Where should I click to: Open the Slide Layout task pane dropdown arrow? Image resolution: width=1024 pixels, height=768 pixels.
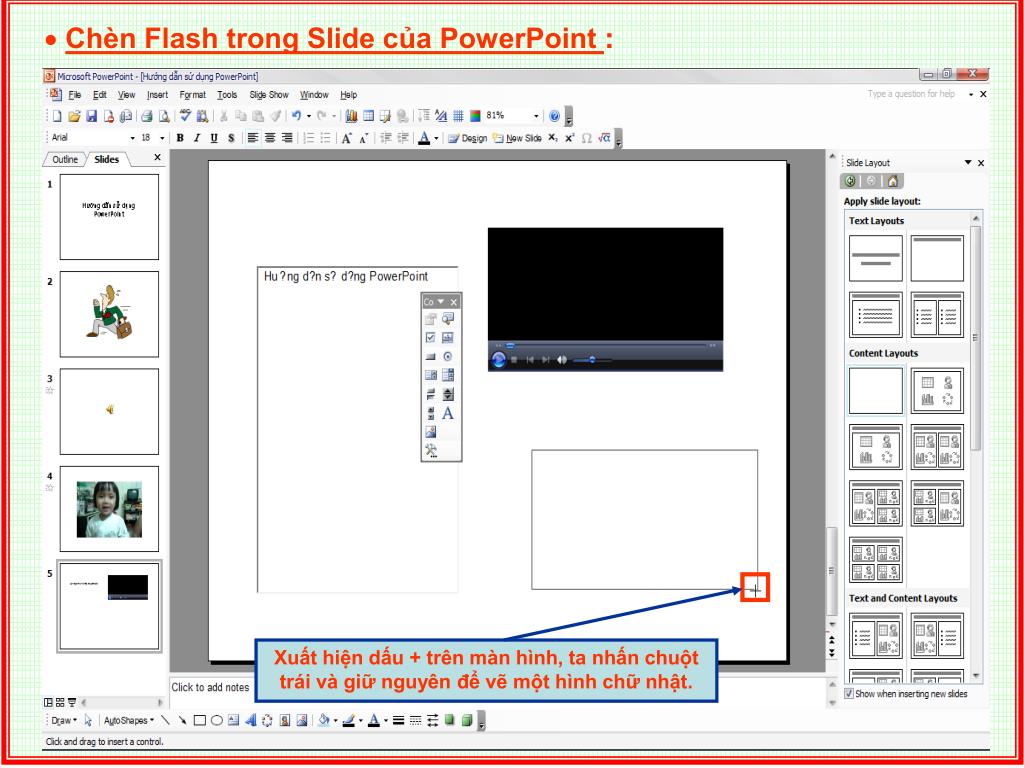(x=968, y=163)
